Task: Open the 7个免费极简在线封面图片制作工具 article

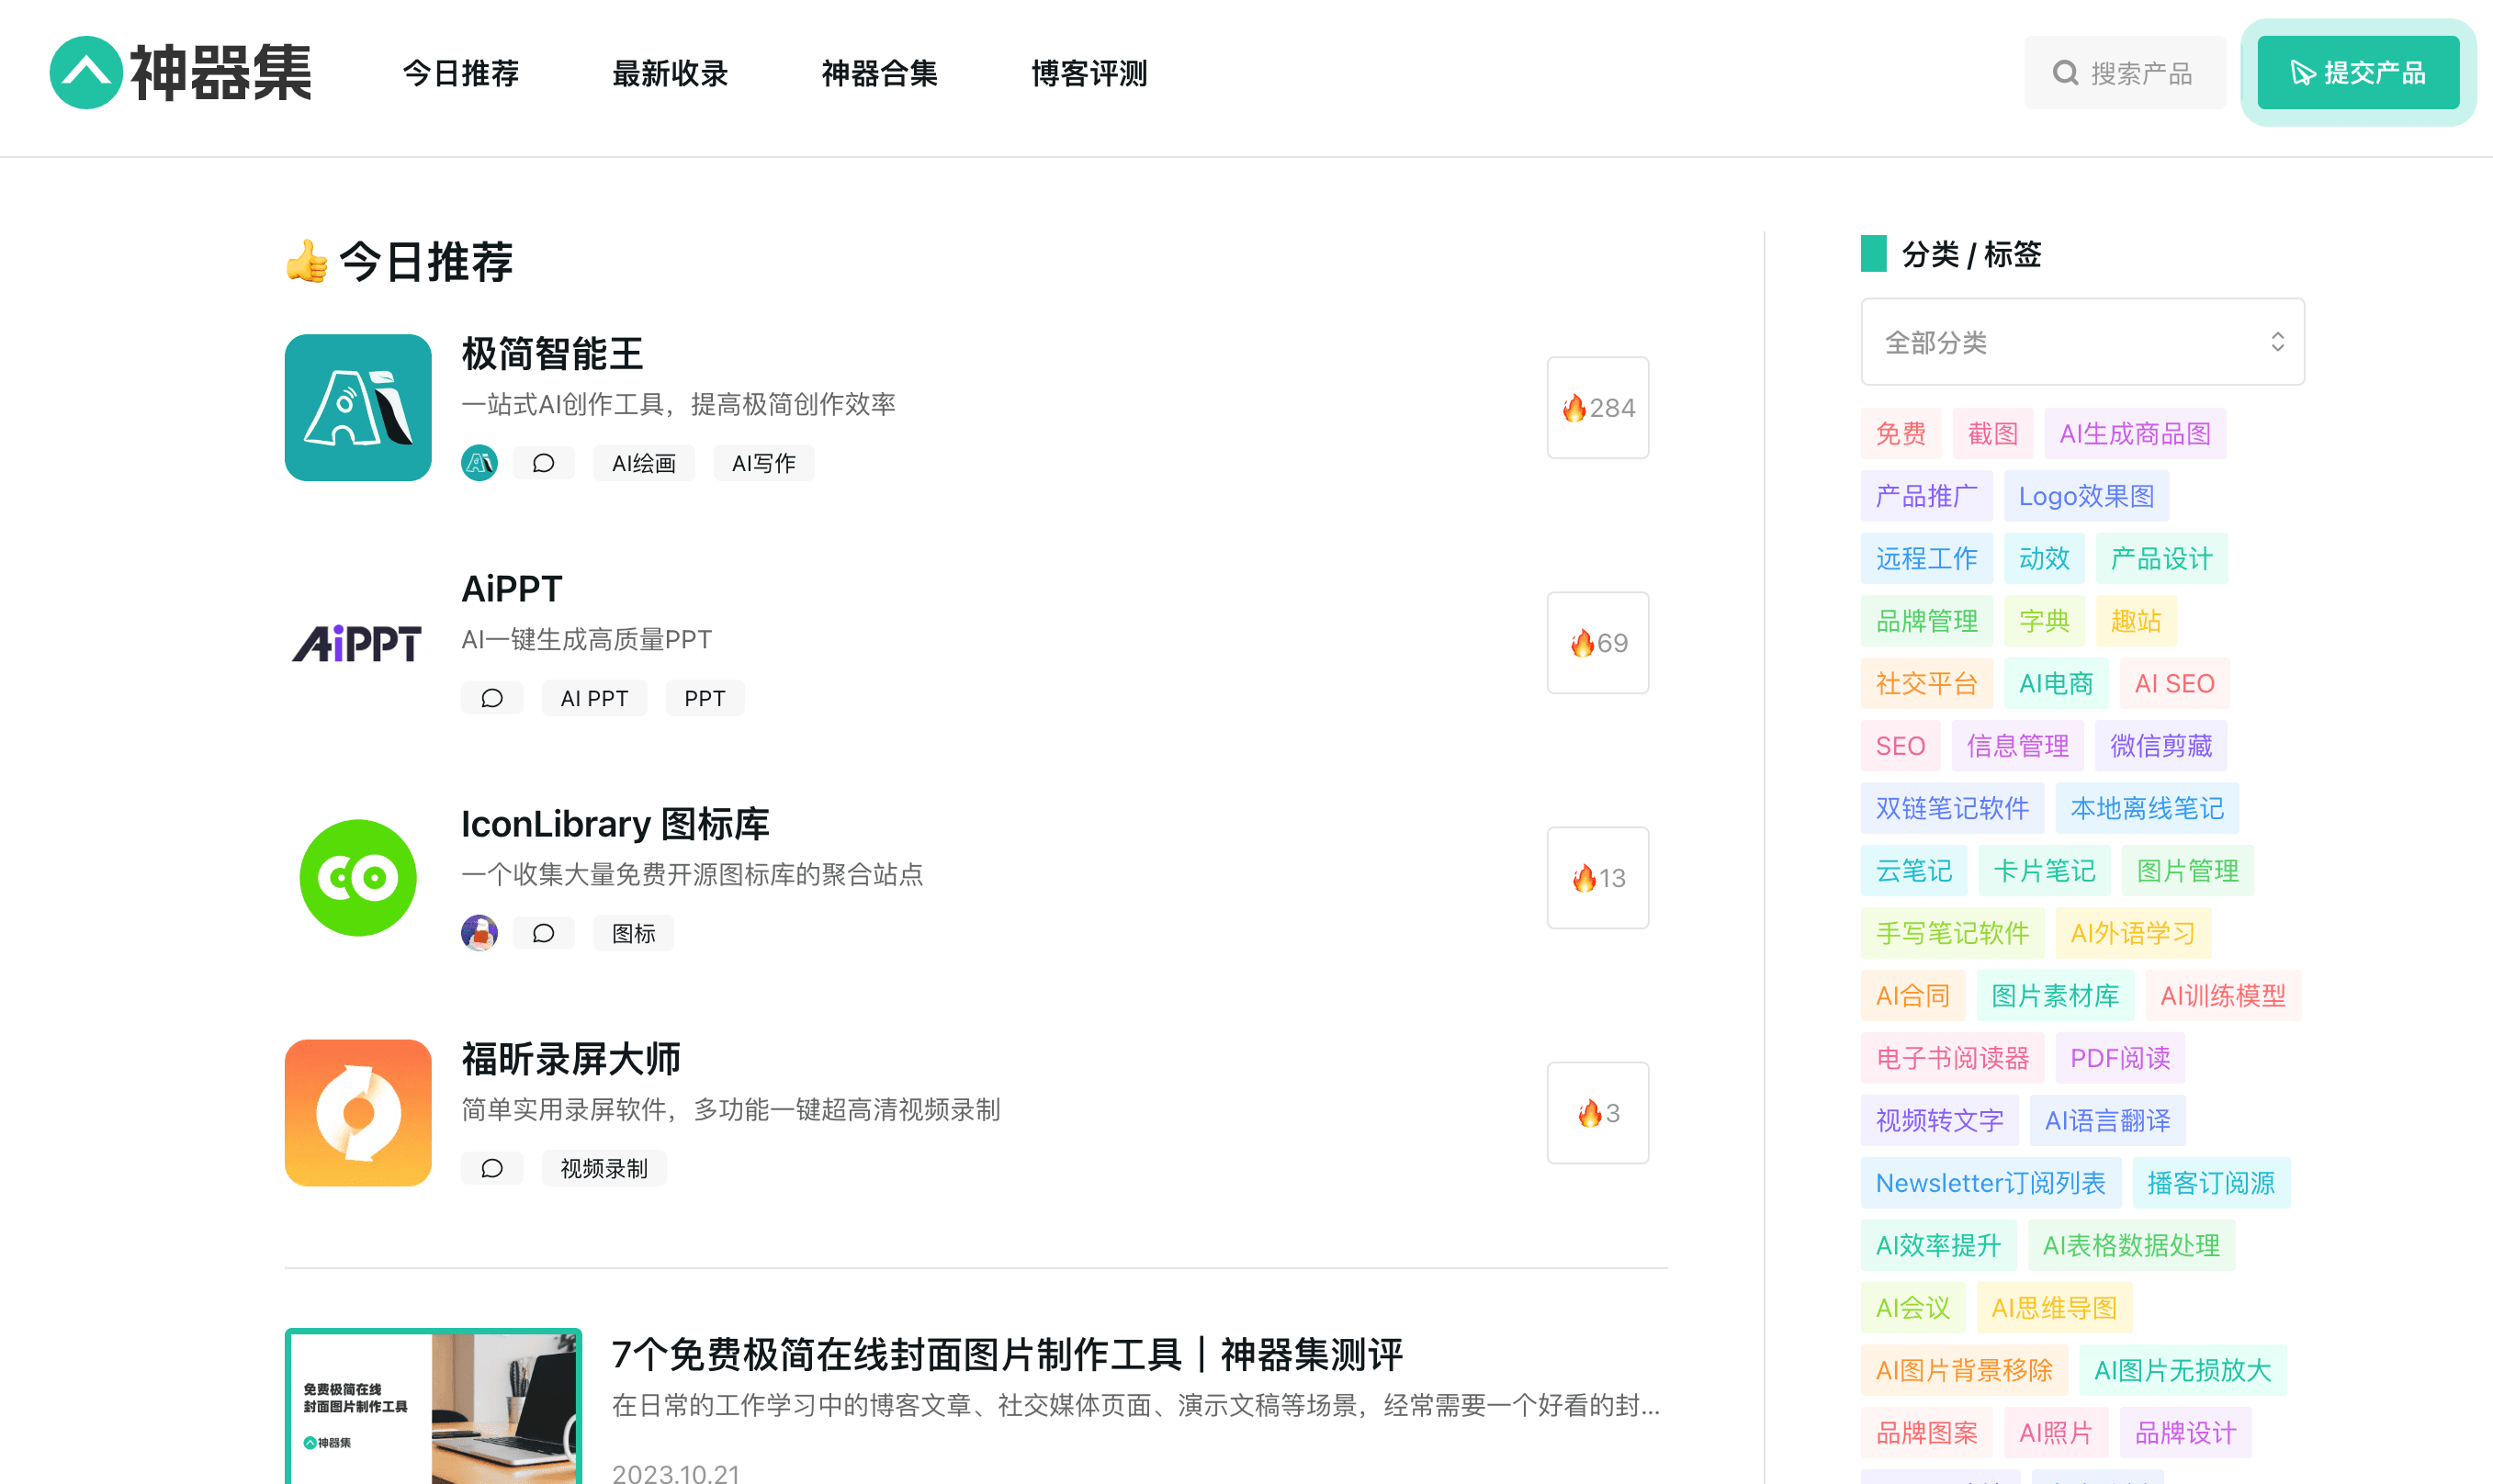Action: pyautogui.click(x=1007, y=1355)
